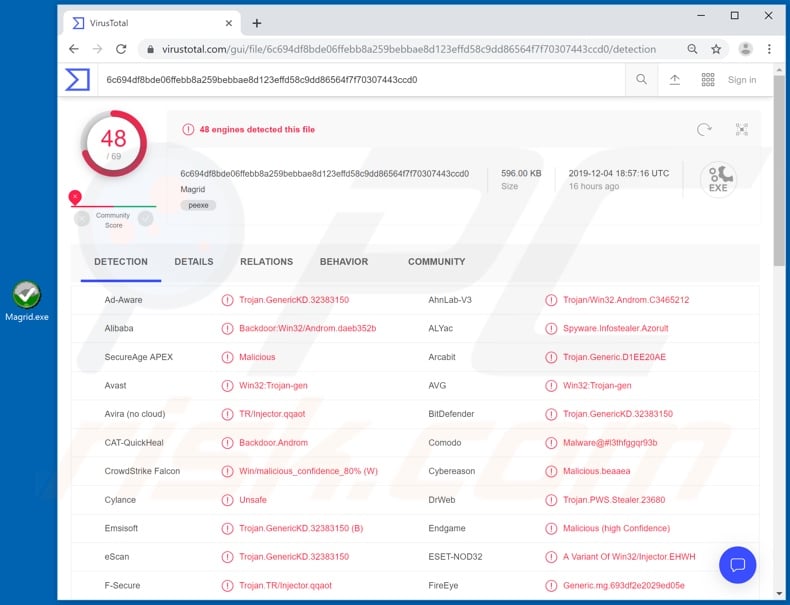Switch to the DETECTION tab
Screen dimensions: 790x605
[x=121, y=262]
